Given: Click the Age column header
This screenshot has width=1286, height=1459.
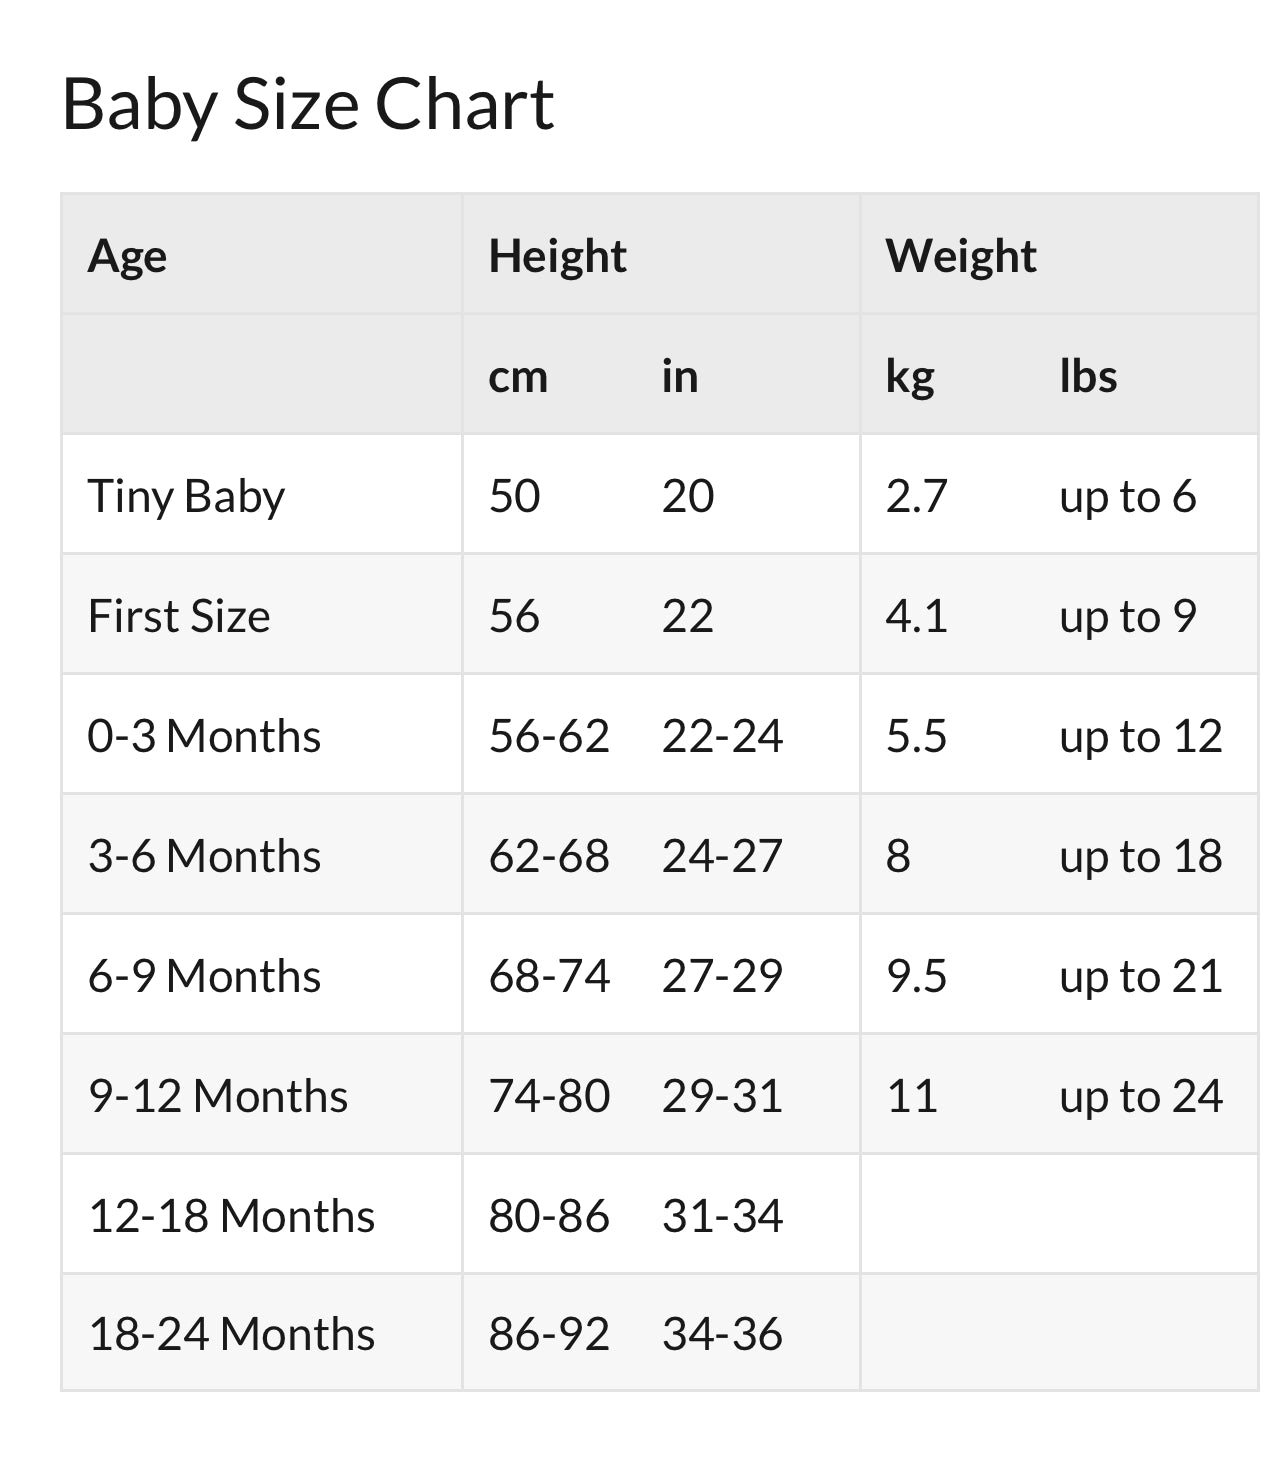Looking at the screenshot, I should (x=127, y=256).
